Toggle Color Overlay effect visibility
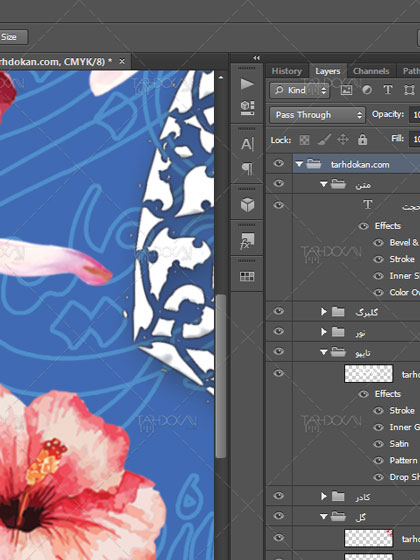The height and width of the screenshot is (560, 420). [378, 292]
